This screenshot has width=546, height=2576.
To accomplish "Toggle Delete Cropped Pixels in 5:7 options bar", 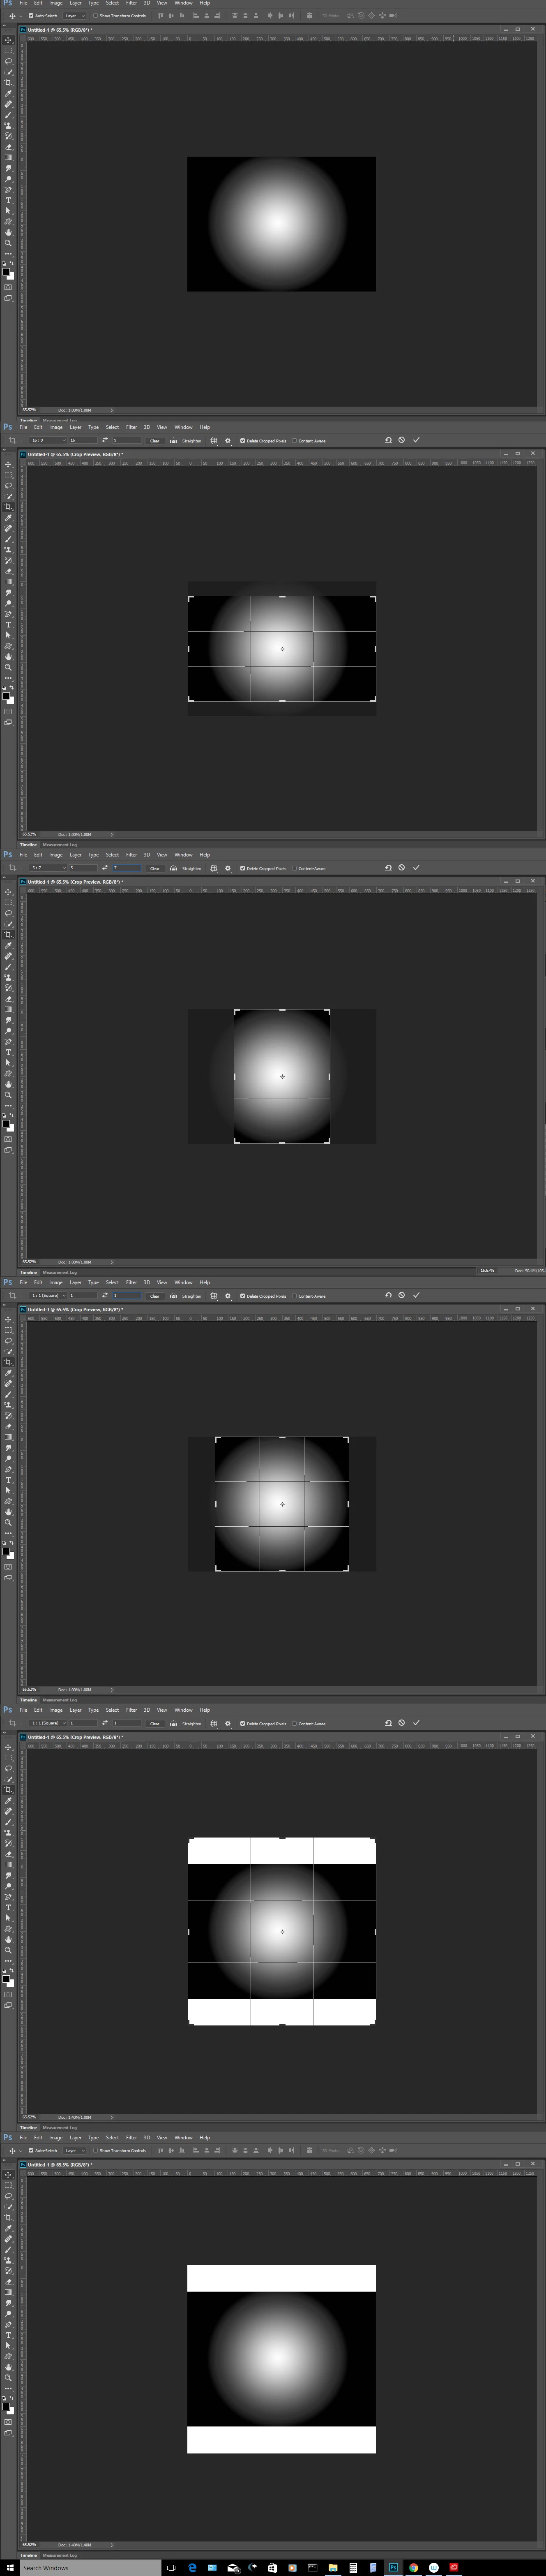I will pos(242,868).
